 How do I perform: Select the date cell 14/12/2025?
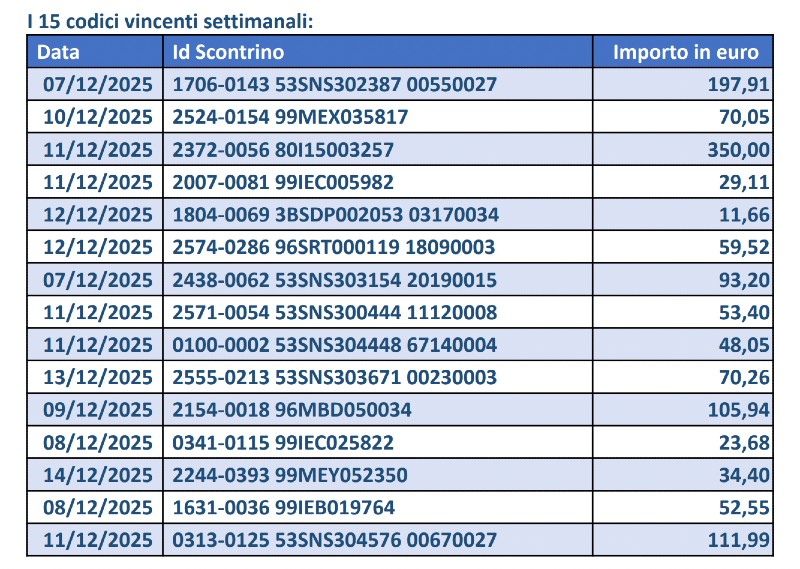(x=98, y=475)
